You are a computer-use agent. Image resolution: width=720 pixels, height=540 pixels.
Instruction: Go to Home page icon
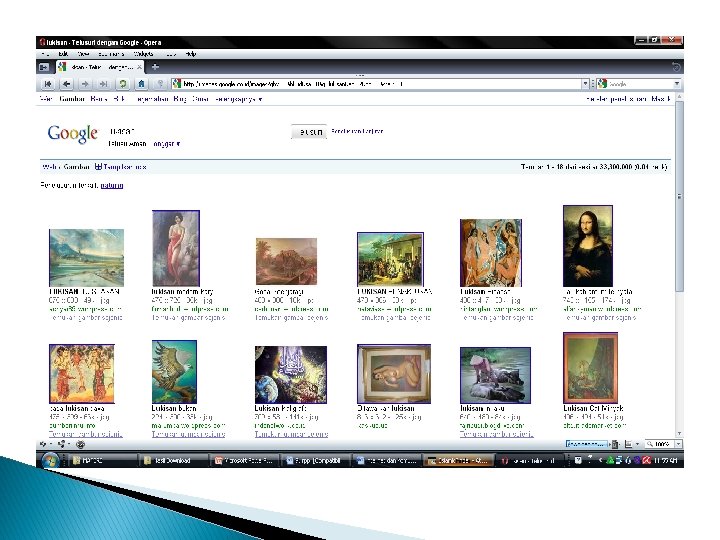141,84
